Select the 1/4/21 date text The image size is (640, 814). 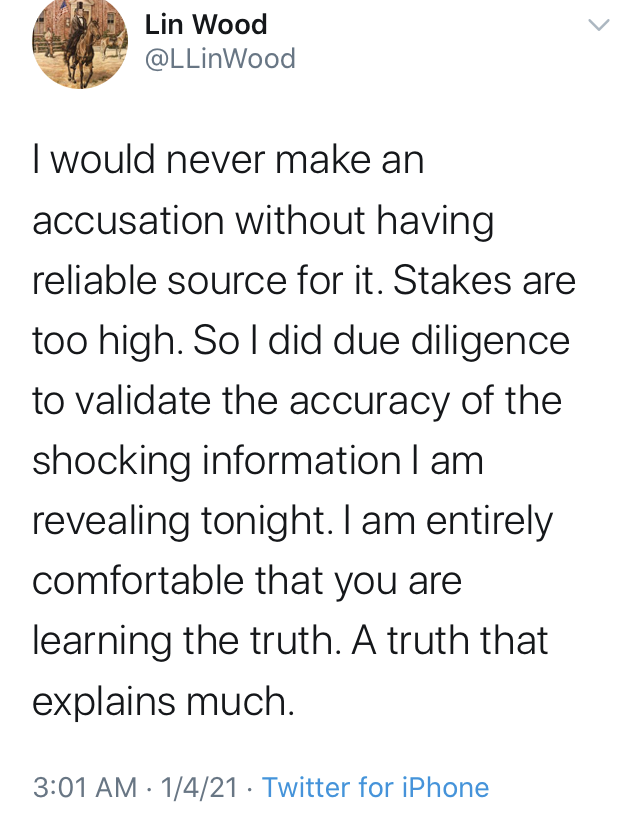[x=199, y=787]
